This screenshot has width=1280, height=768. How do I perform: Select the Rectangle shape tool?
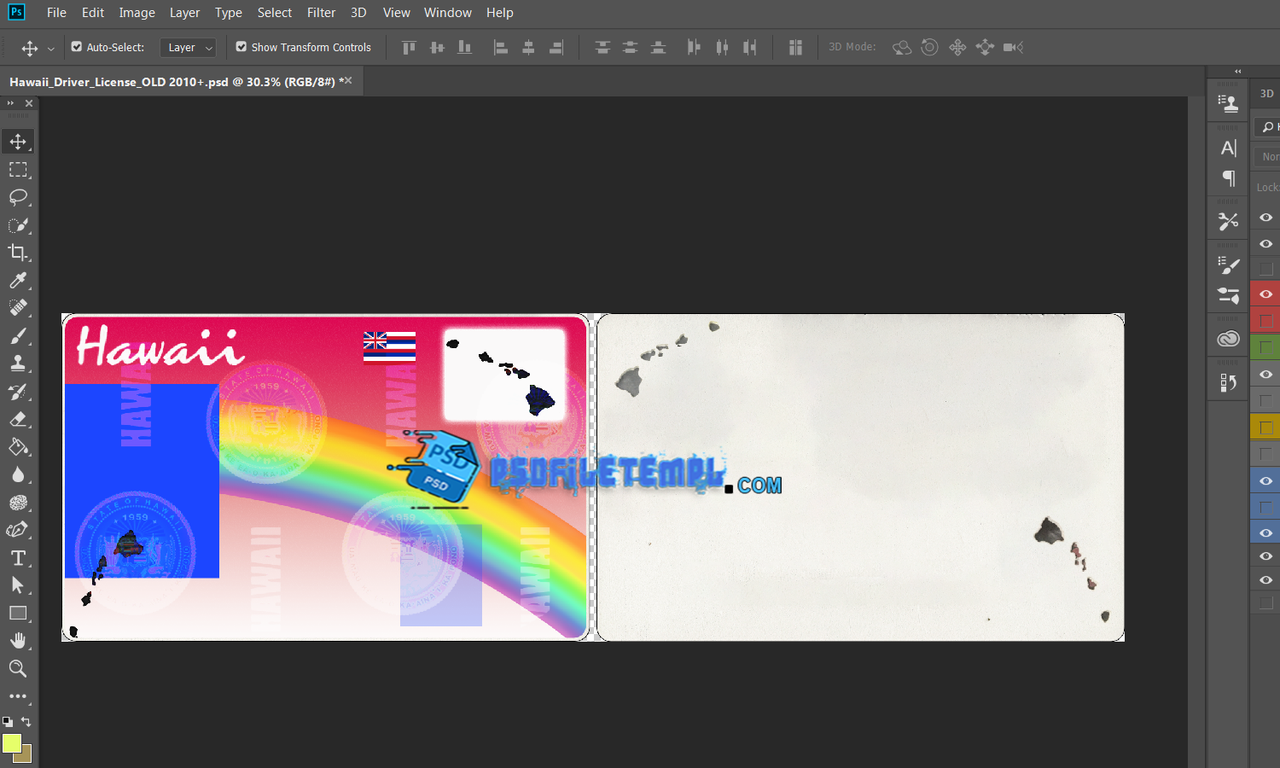(18, 613)
